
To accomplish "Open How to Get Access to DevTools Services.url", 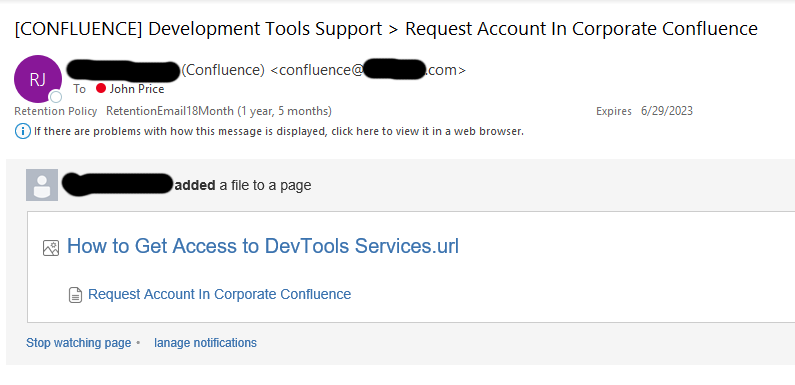I will pos(263,246).
